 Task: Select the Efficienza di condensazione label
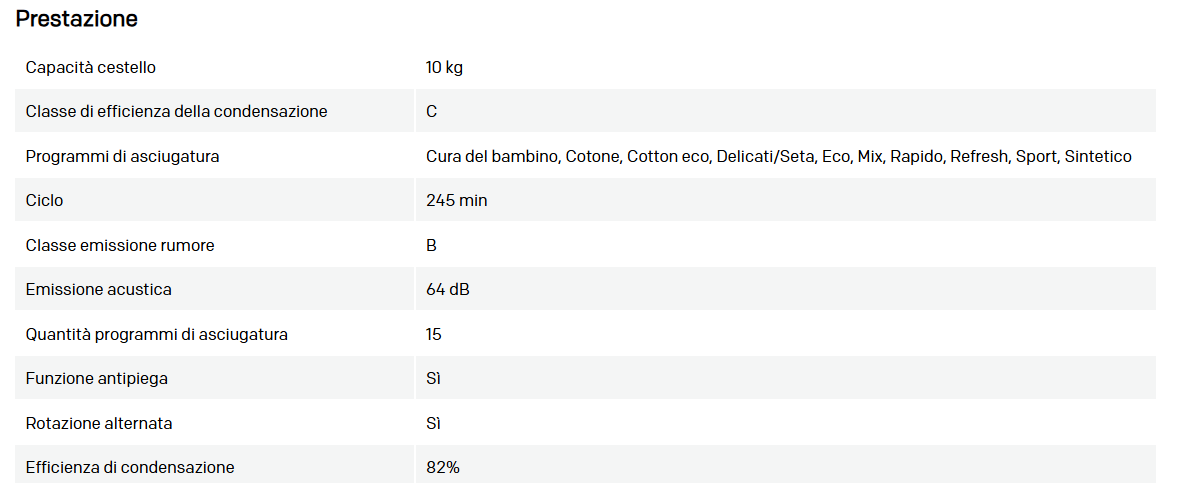coord(130,468)
